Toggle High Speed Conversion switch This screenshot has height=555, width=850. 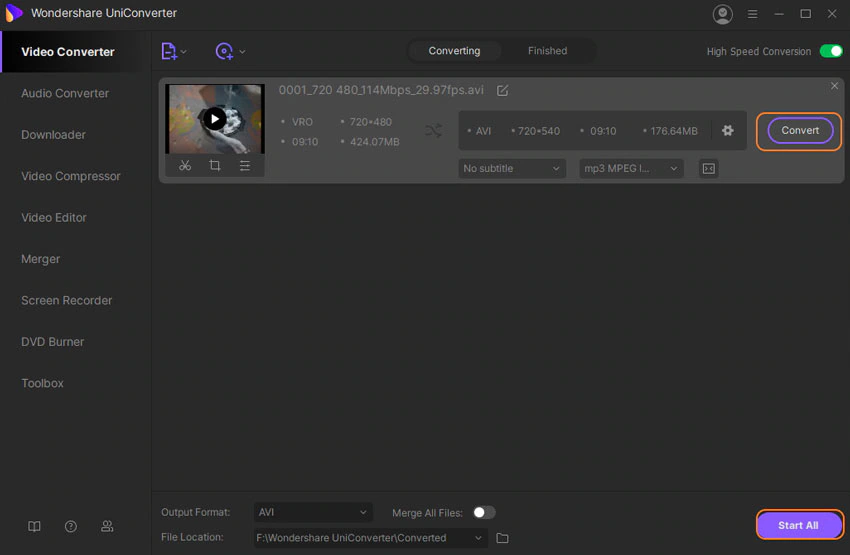(x=831, y=51)
